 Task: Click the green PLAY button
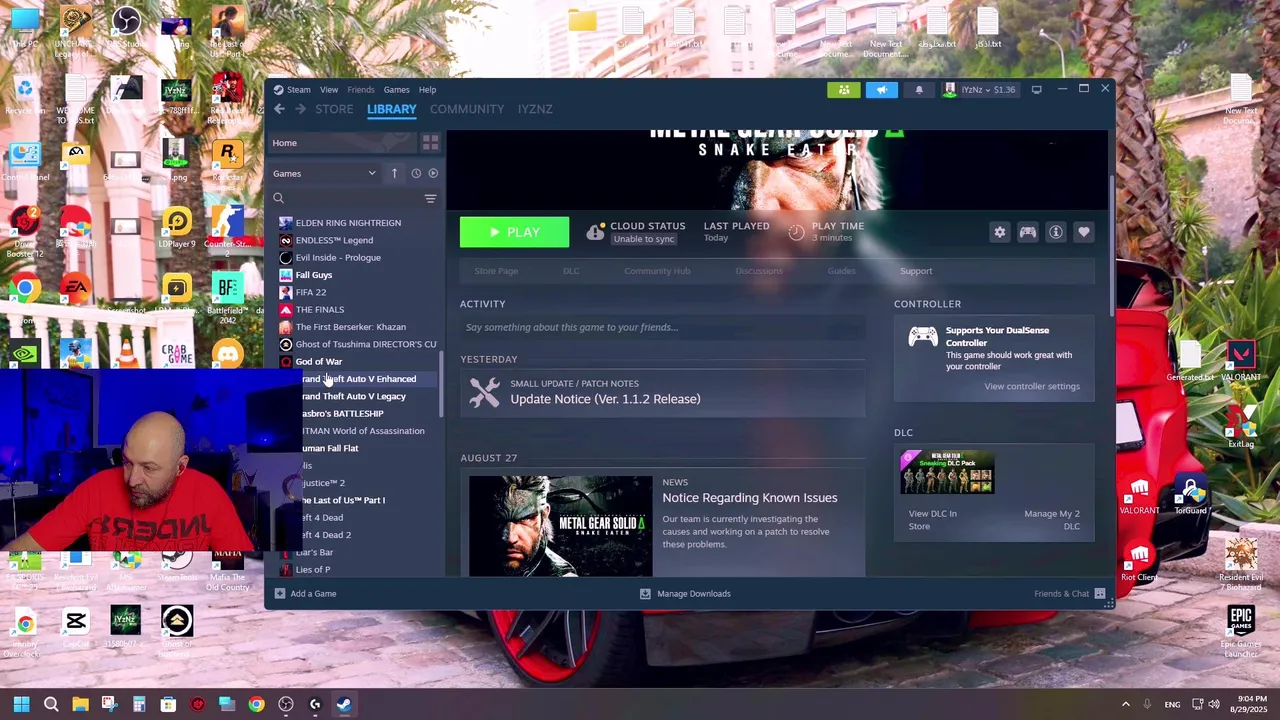[514, 232]
